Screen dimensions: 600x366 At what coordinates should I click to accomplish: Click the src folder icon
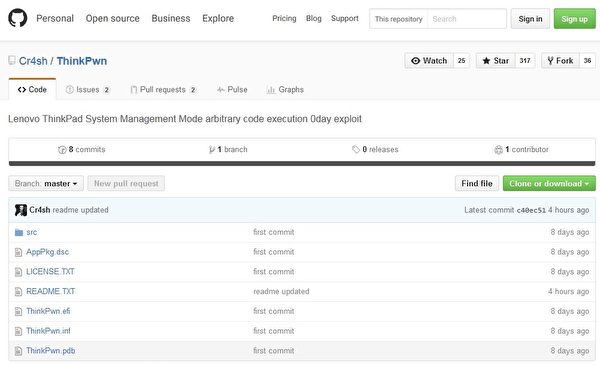pyautogui.click(x=19, y=232)
